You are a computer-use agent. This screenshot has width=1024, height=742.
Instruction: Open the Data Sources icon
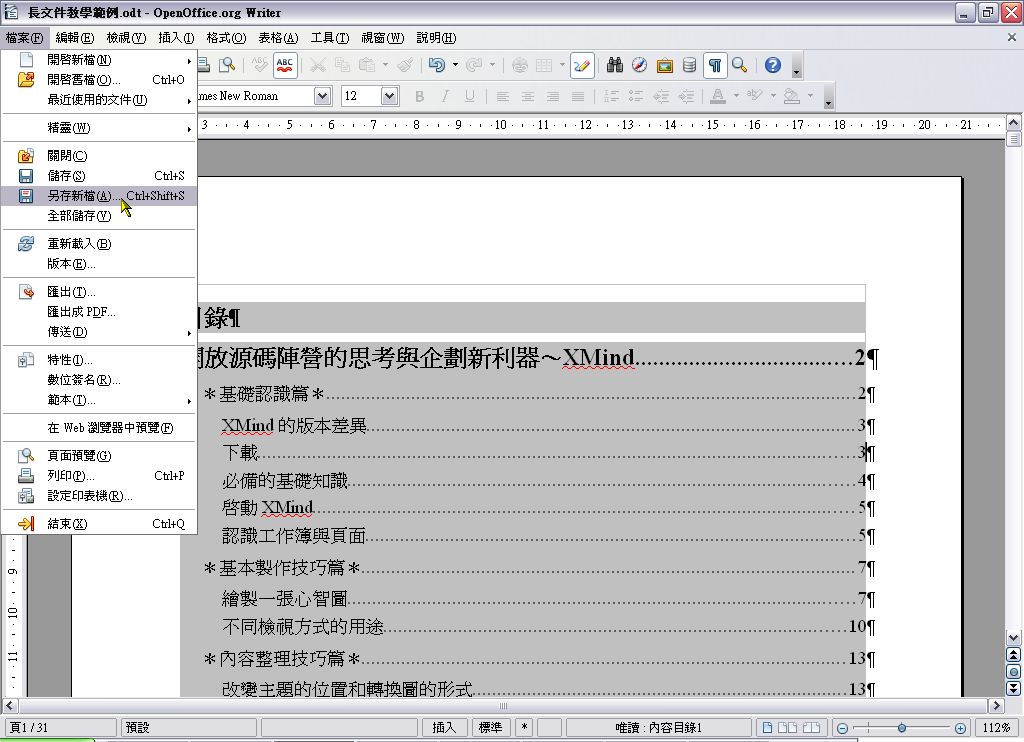tap(689, 65)
